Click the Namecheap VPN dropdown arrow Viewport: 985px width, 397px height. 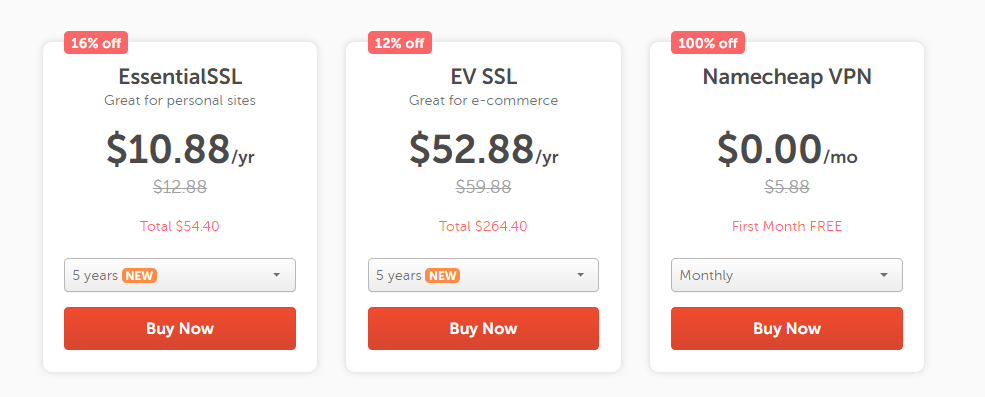pyautogui.click(x=884, y=275)
